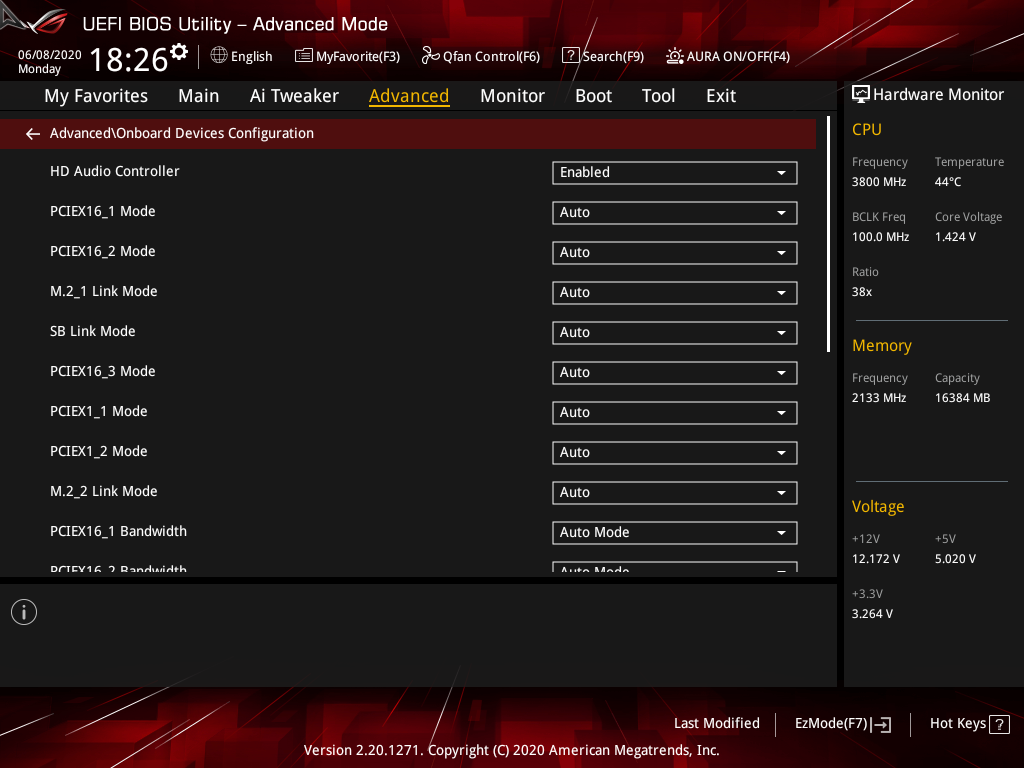Screen dimensions: 1024x768
Task: Click the globe language icon
Action: pyautogui.click(x=219, y=56)
